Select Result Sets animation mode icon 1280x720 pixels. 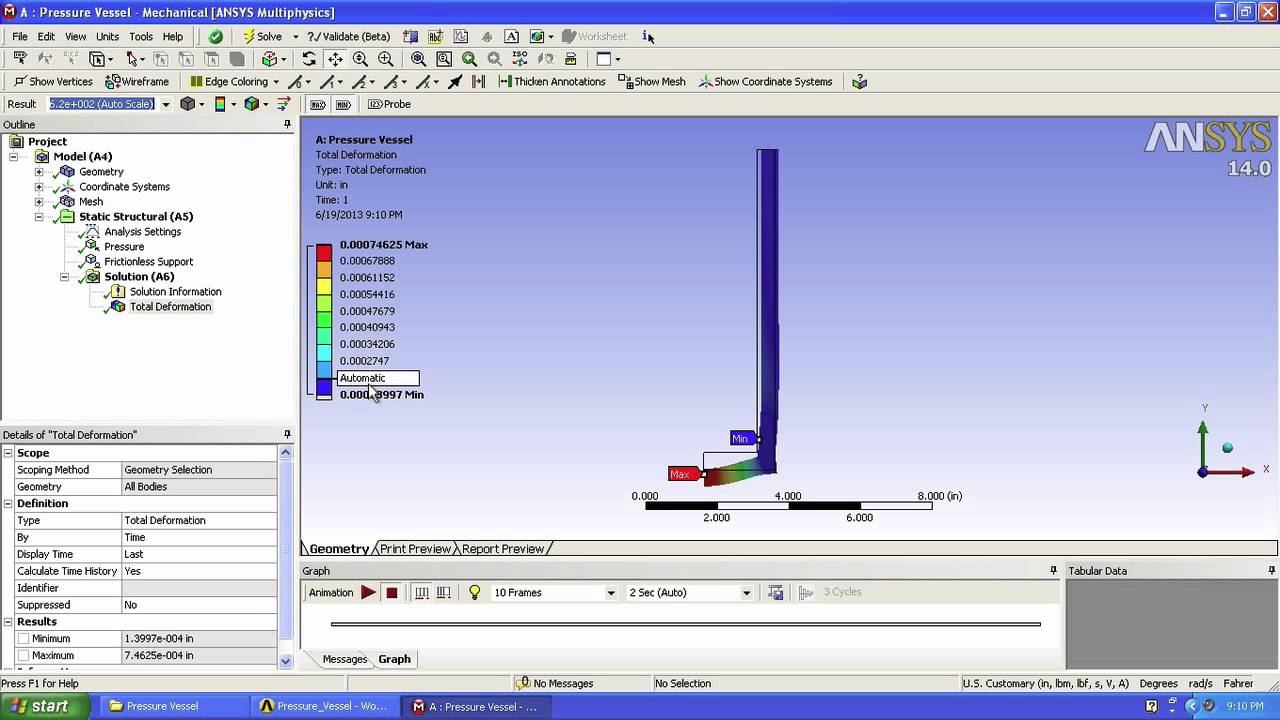click(x=444, y=593)
